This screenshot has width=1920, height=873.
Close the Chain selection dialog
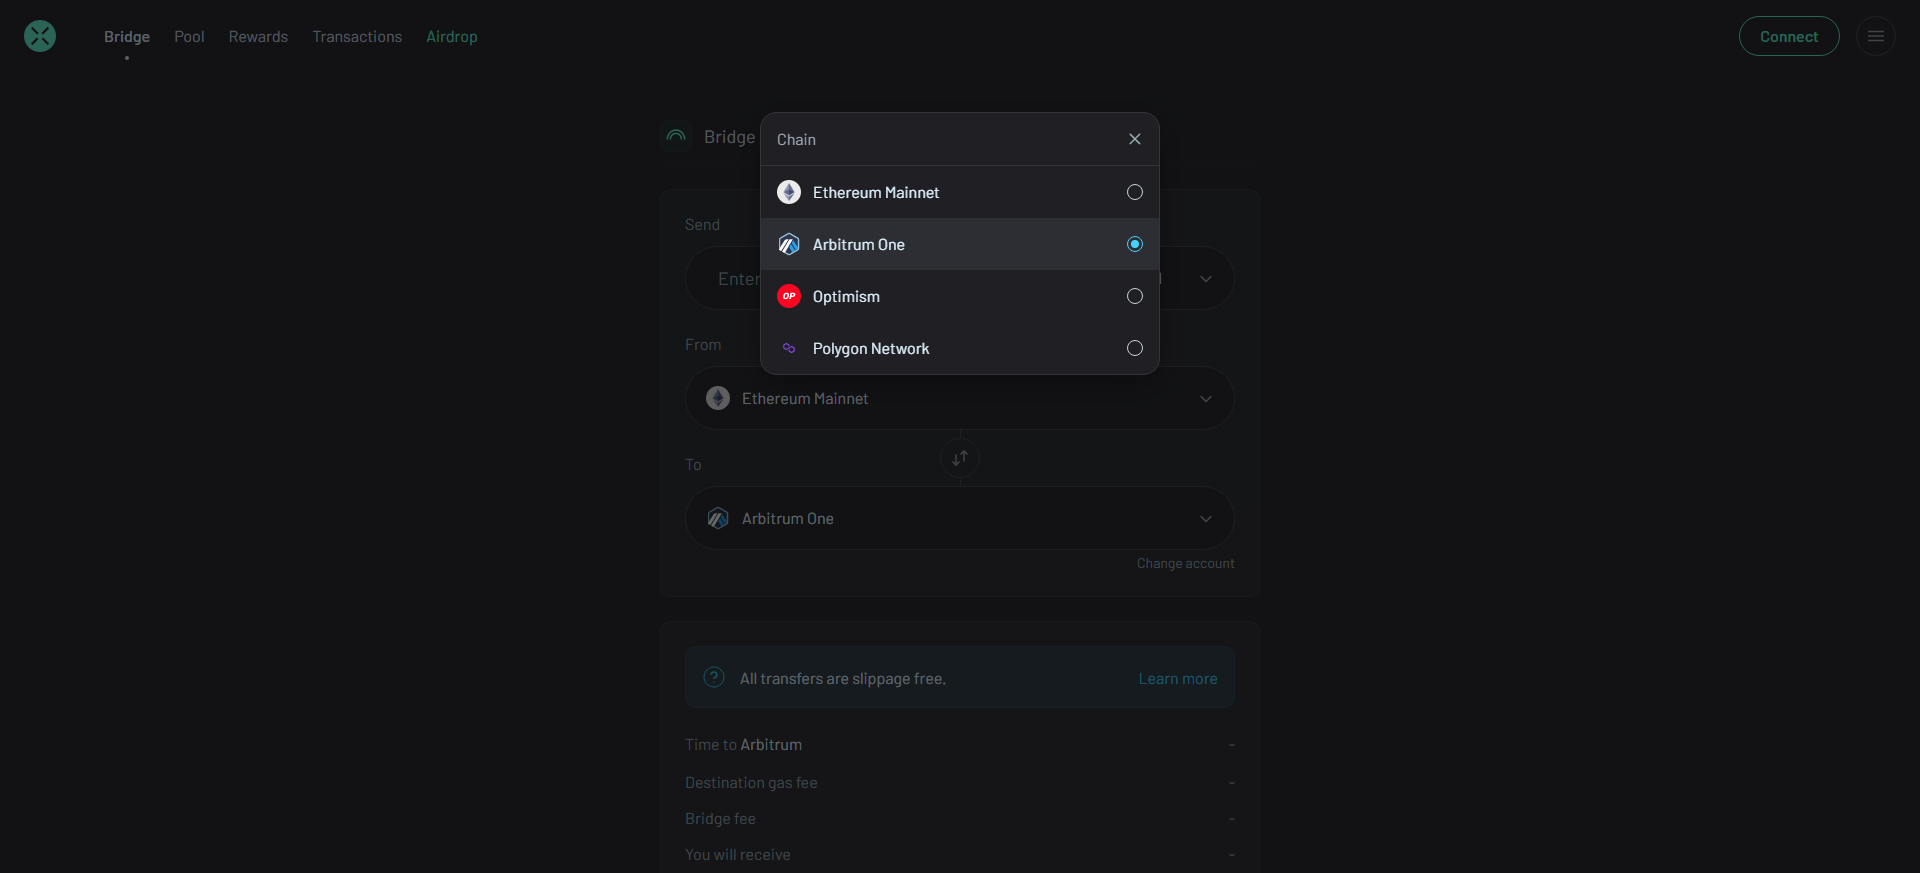point(1134,139)
